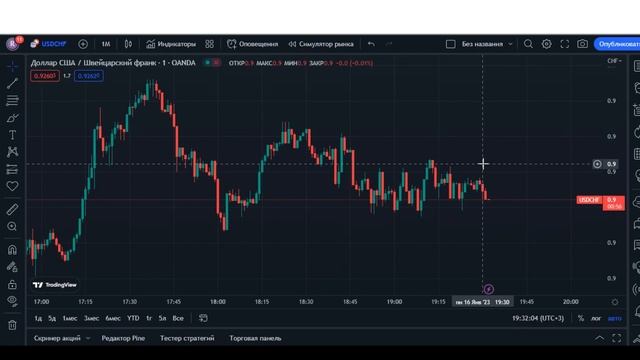
Task: Select the Все date range
Action: coord(178,318)
